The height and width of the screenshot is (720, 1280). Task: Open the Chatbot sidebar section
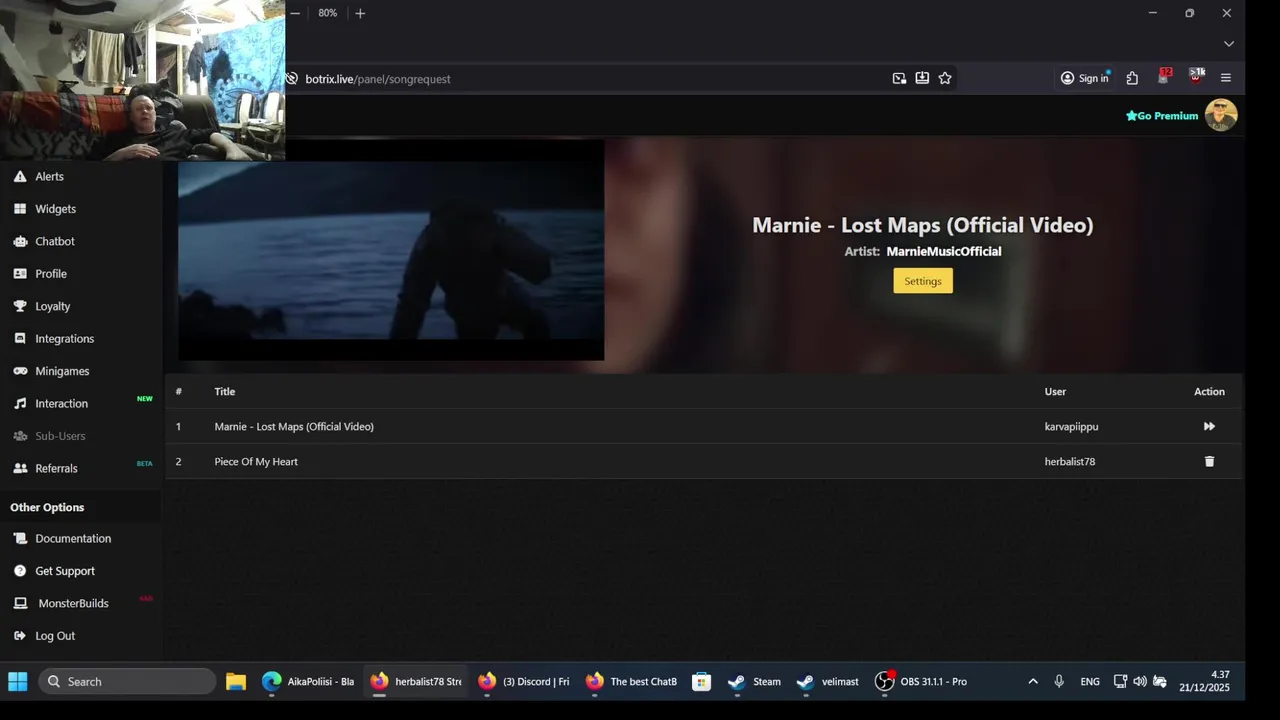pos(55,242)
